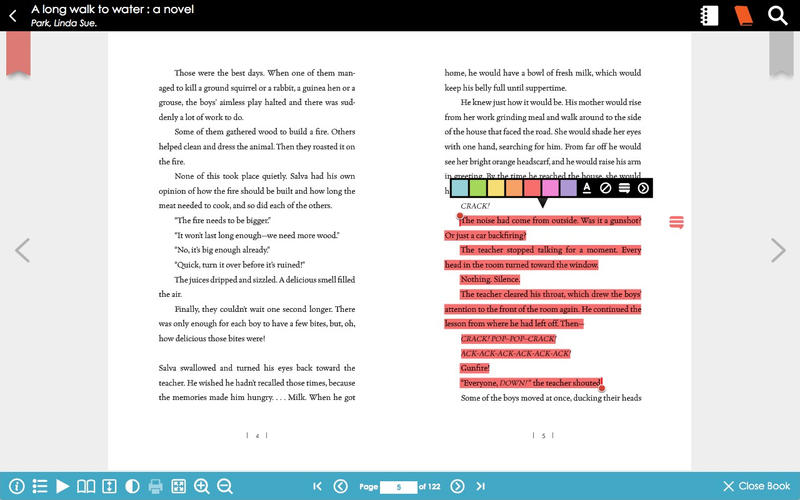Image resolution: width=800 pixels, height=500 pixels.
Task: Click the italic 'CRACK!' line above highlight
Action: [475, 206]
